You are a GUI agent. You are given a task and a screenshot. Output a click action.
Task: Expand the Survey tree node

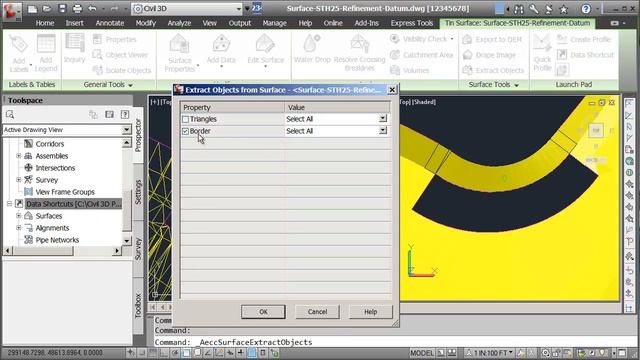[x=19, y=180]
